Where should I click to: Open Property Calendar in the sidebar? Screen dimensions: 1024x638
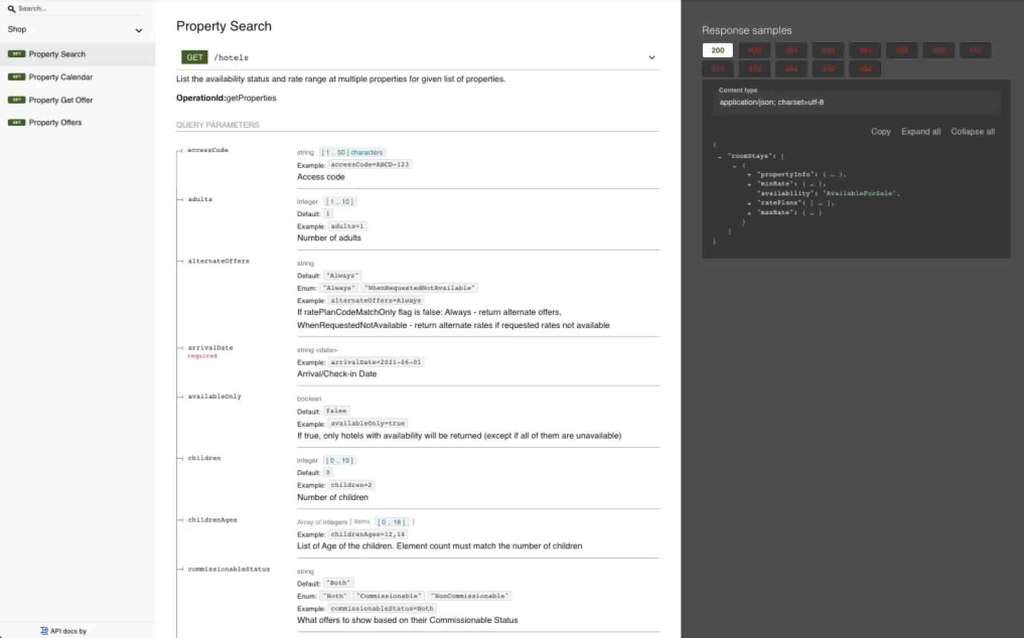60,77
